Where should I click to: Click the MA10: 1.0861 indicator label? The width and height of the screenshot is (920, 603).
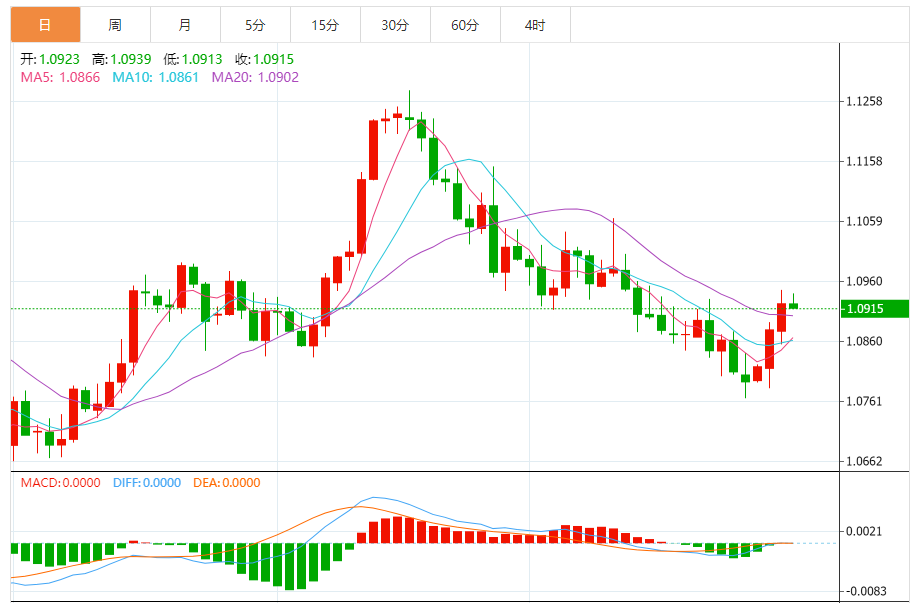155,77
